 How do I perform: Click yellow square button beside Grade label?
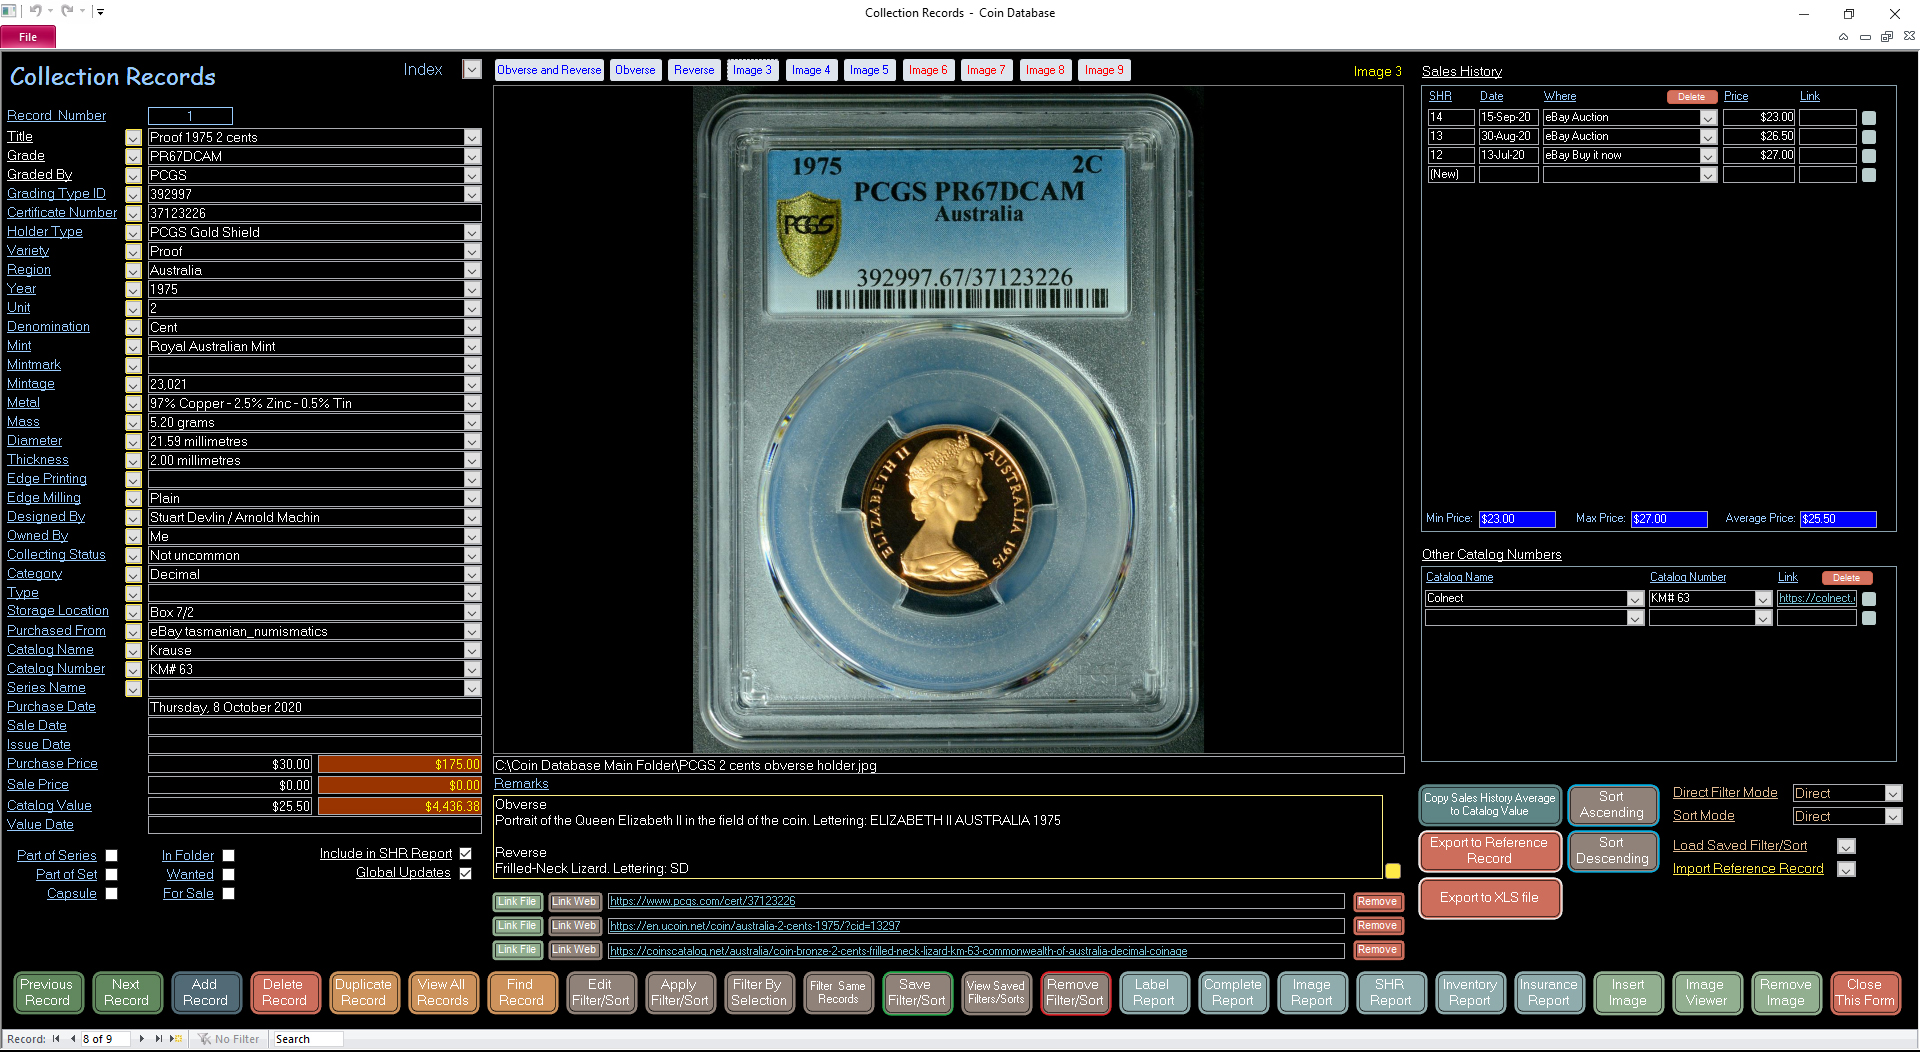[x=133, y=156]
